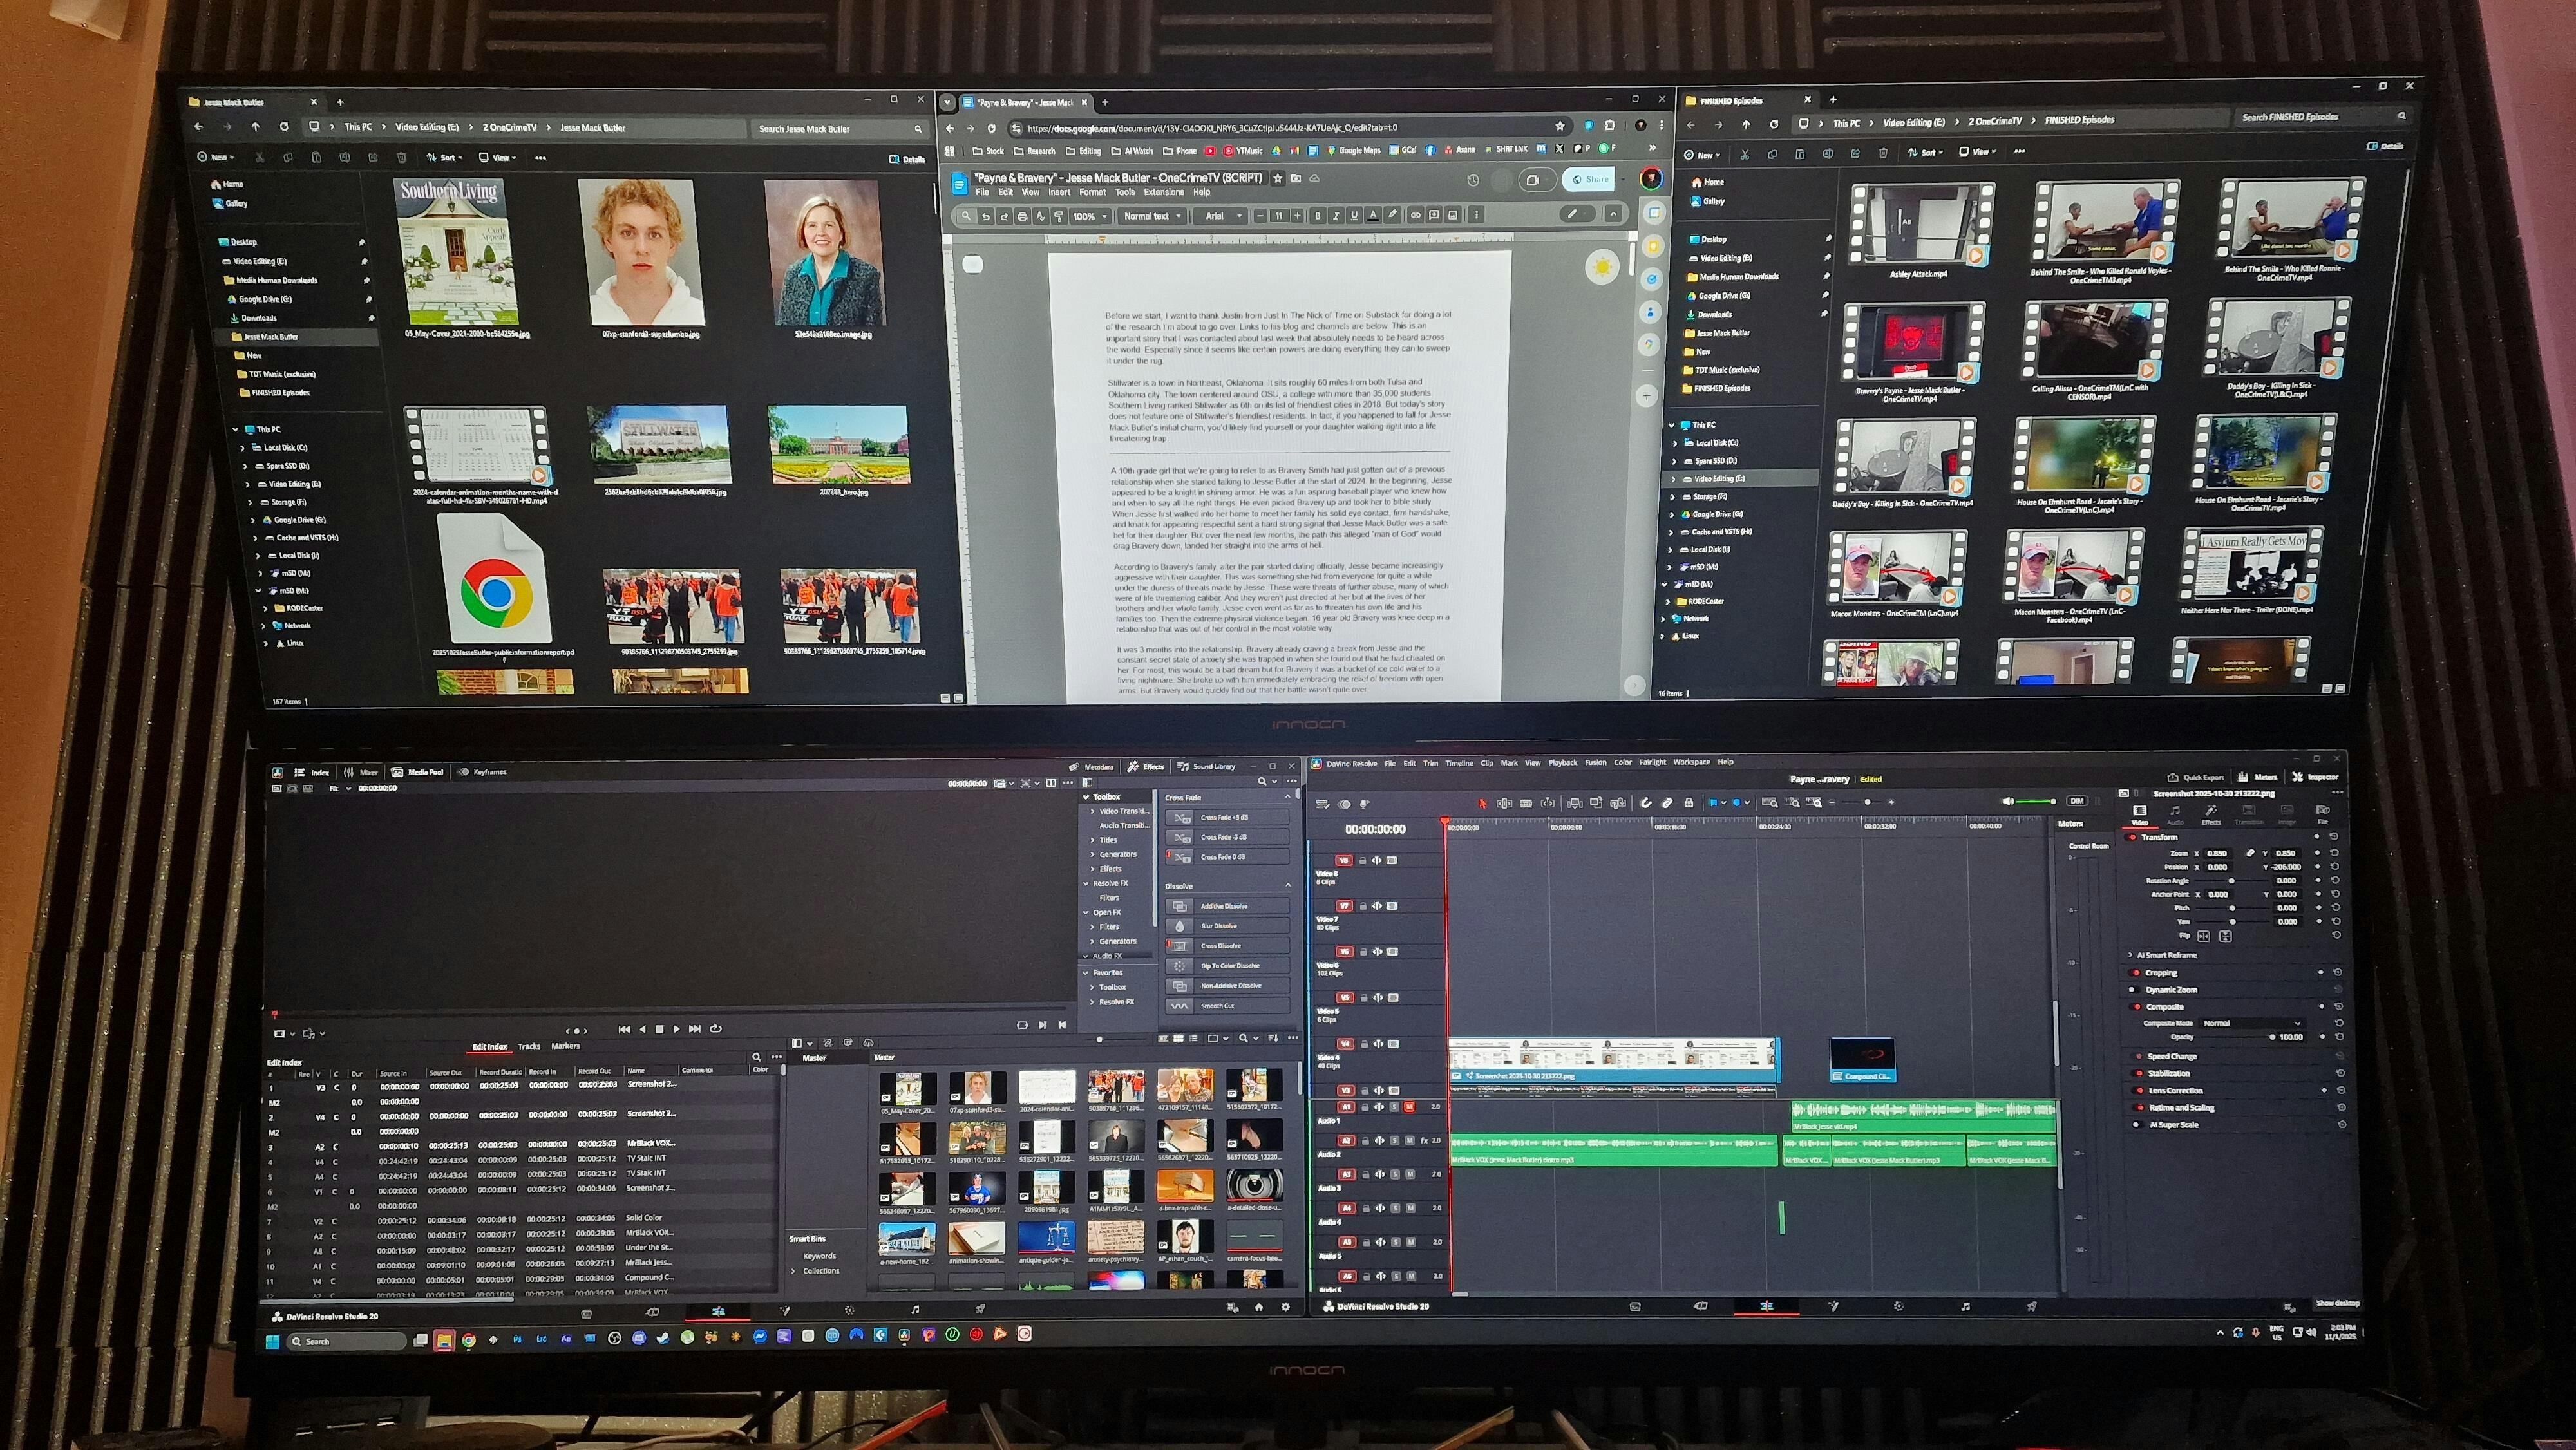The height and width of the screenshot is (1450, 2576).
Task: Open Chrome from the Windows taskbar
Action: (x=468, y=1340)
